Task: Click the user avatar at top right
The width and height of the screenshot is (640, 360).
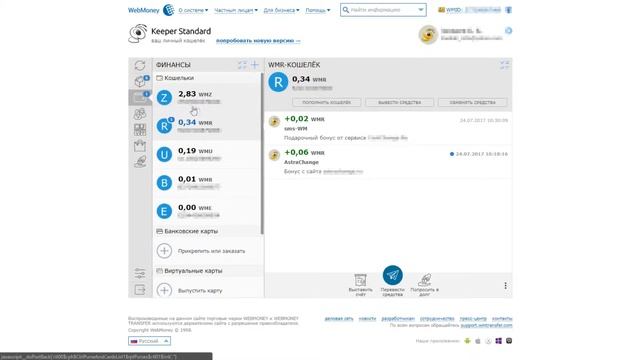Action: pos(428,35)
